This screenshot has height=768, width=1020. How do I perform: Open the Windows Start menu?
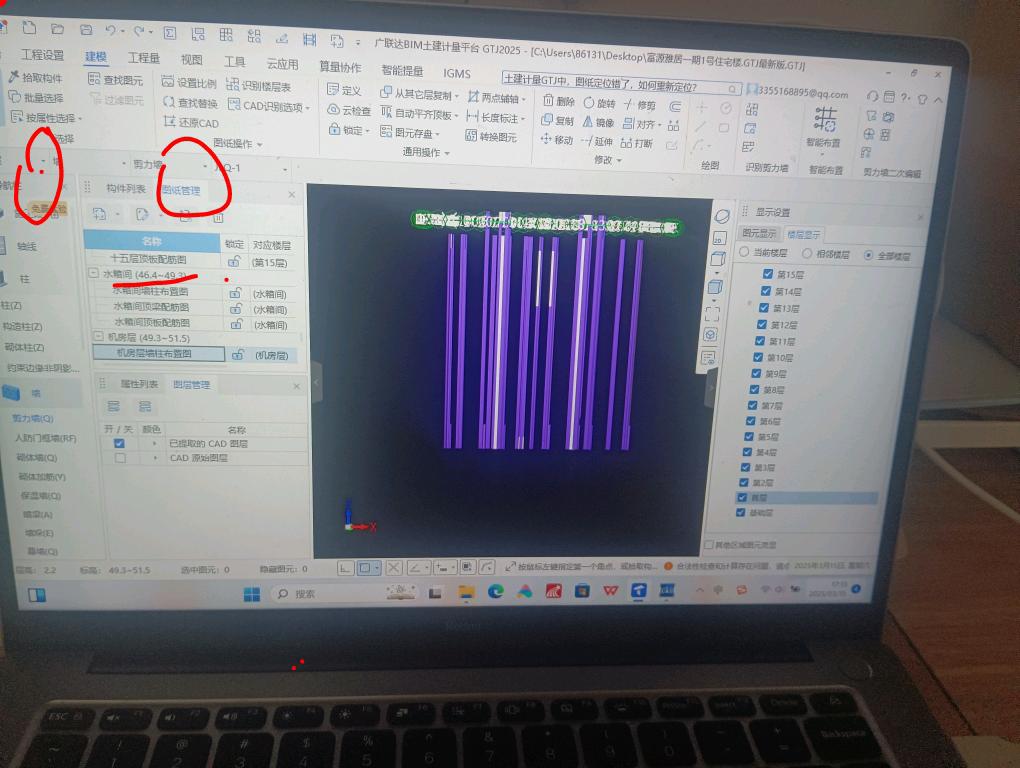[x=252, y=594]
